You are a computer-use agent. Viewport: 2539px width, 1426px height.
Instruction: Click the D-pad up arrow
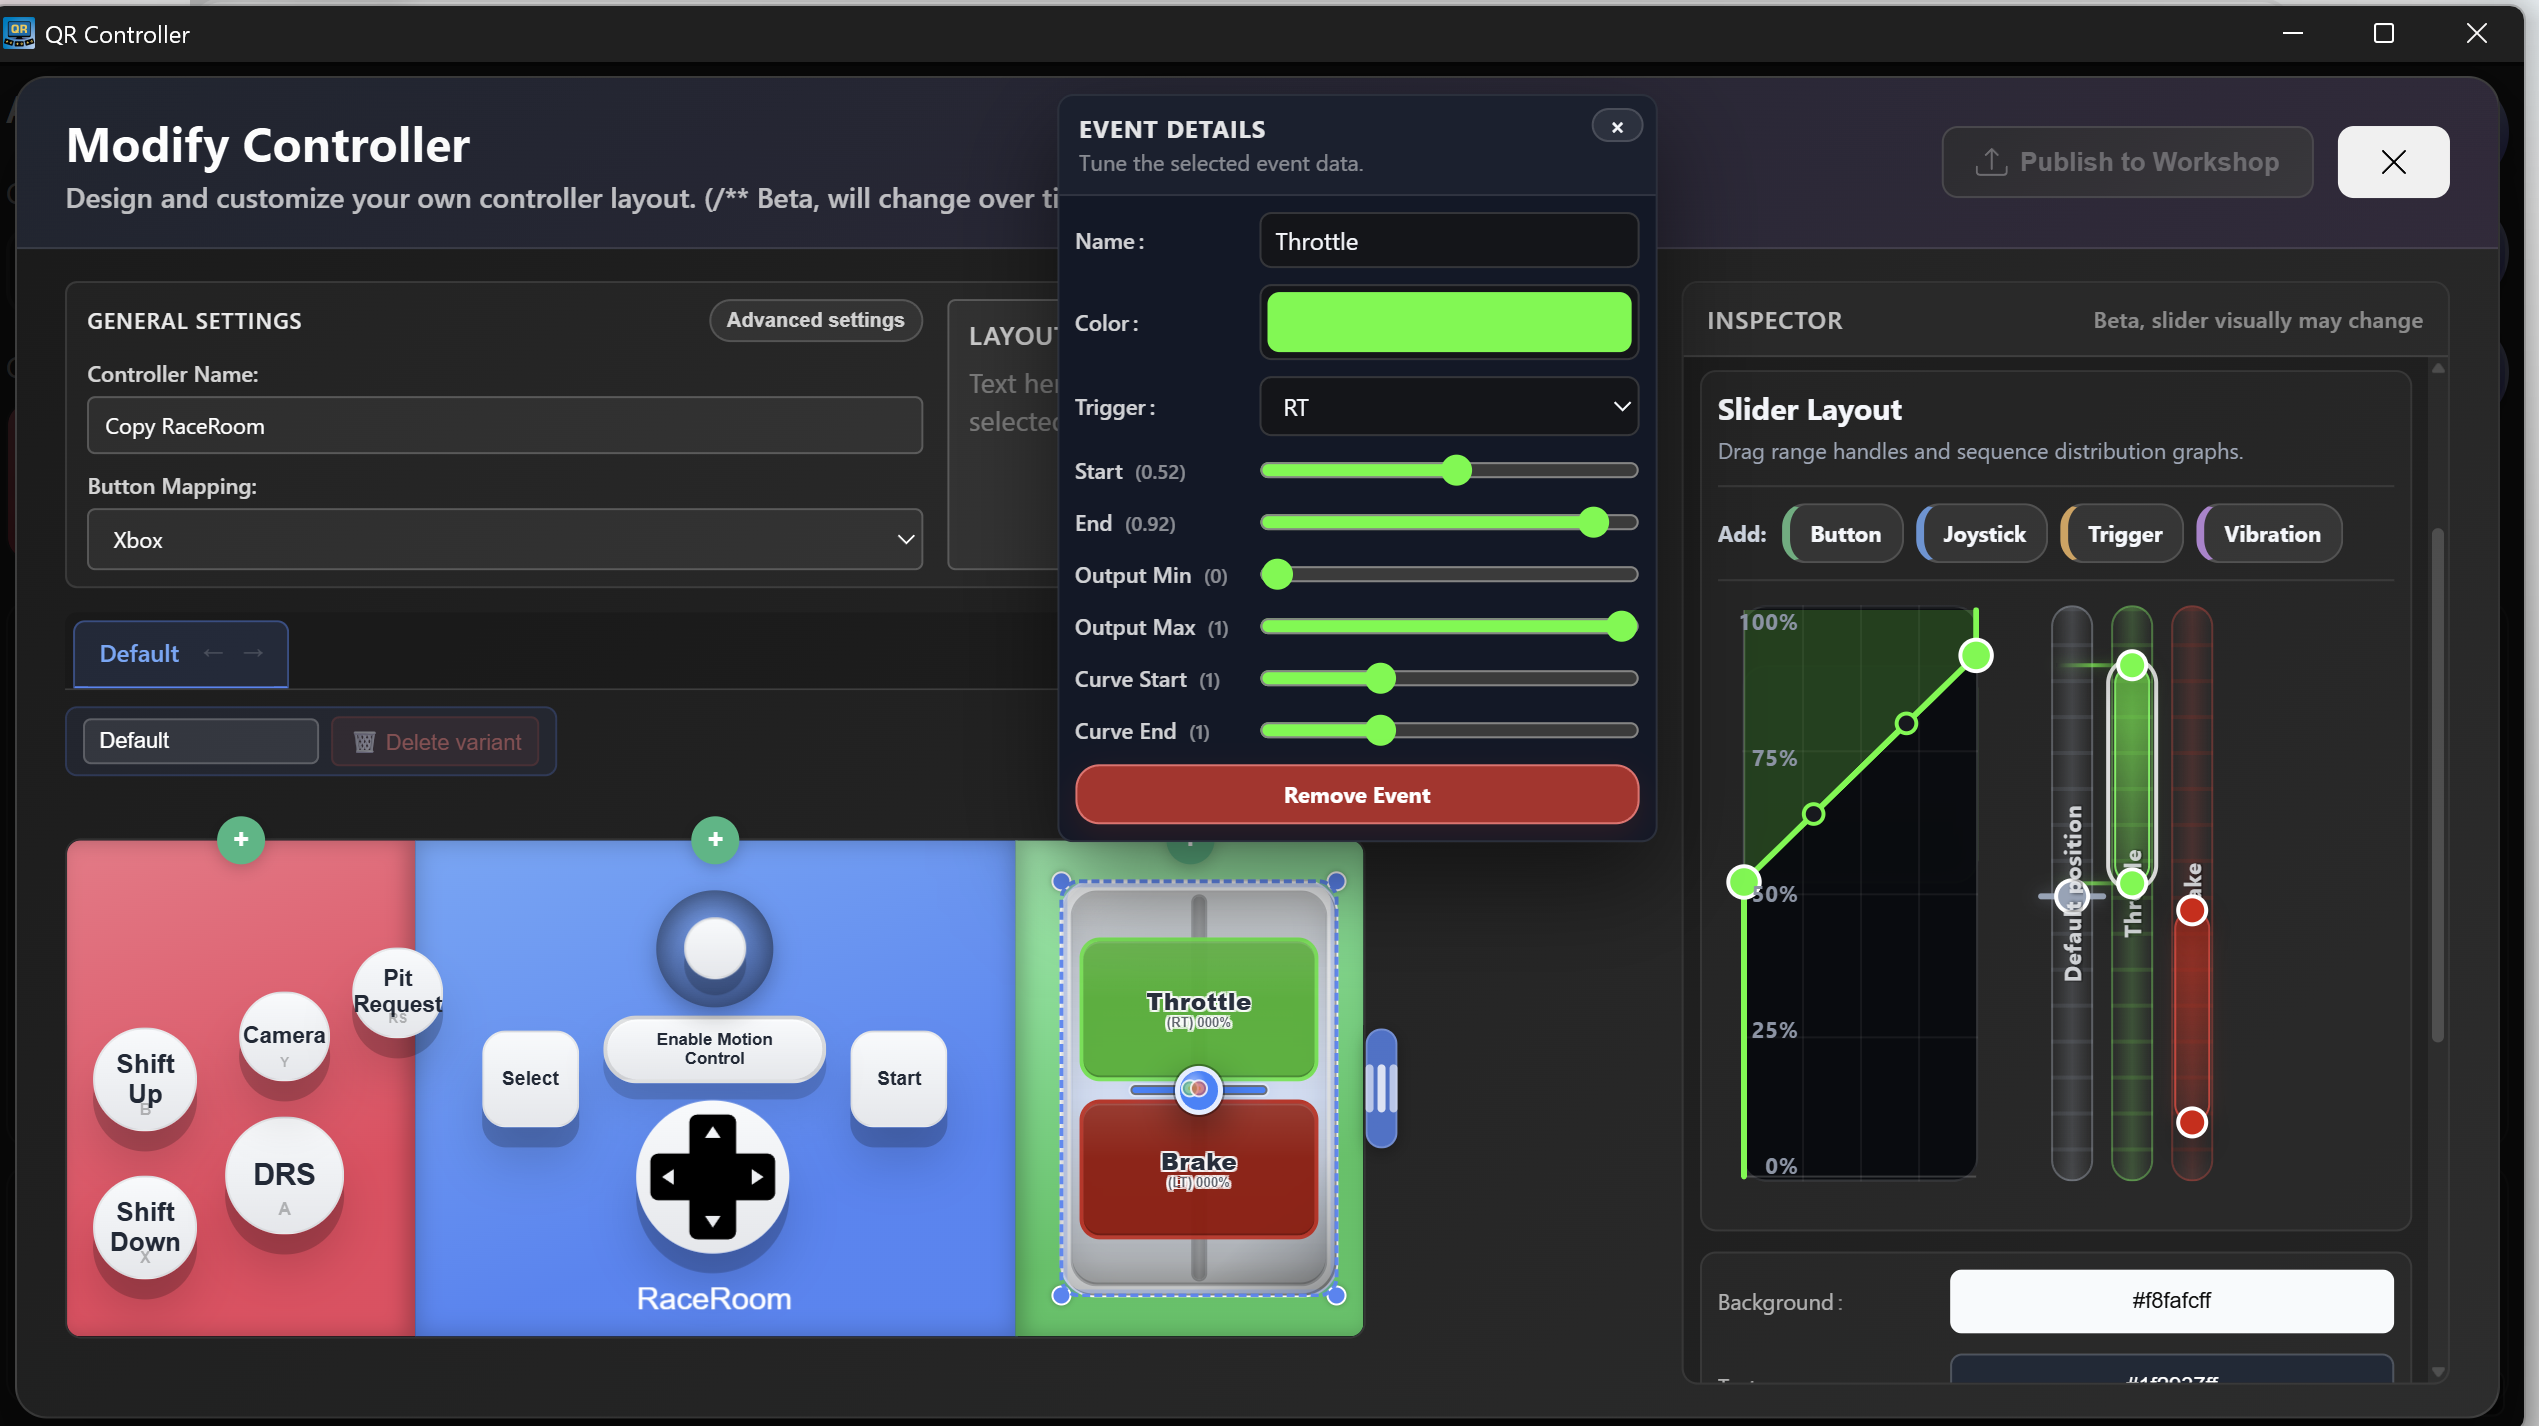(x=712, y=1132)
